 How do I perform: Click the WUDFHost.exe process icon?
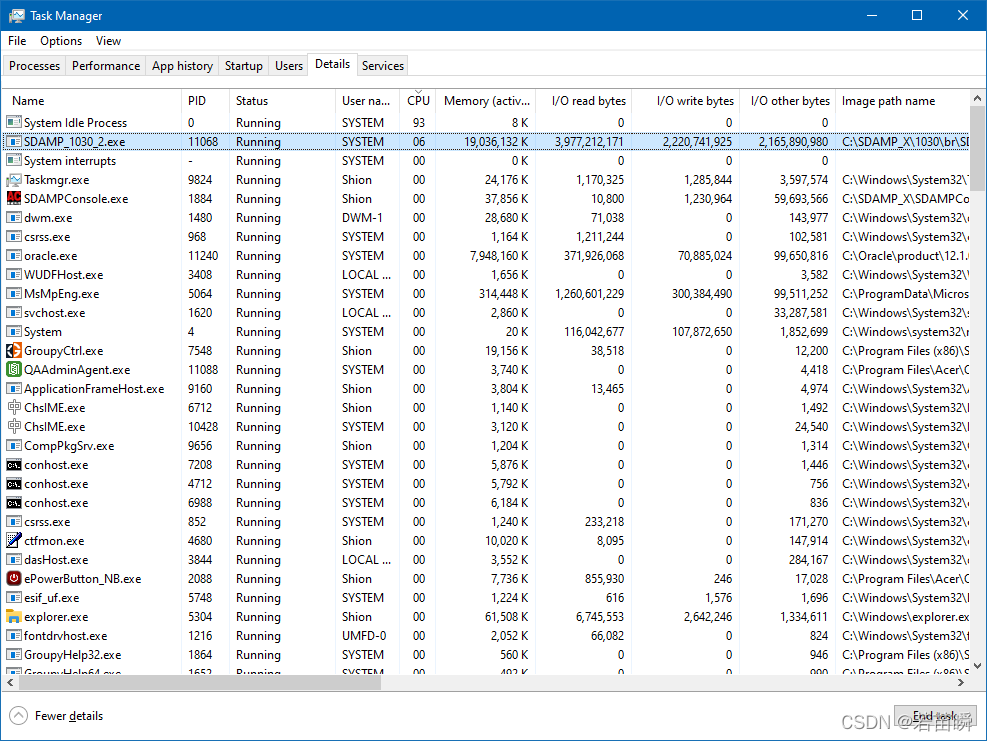[14, 274]
